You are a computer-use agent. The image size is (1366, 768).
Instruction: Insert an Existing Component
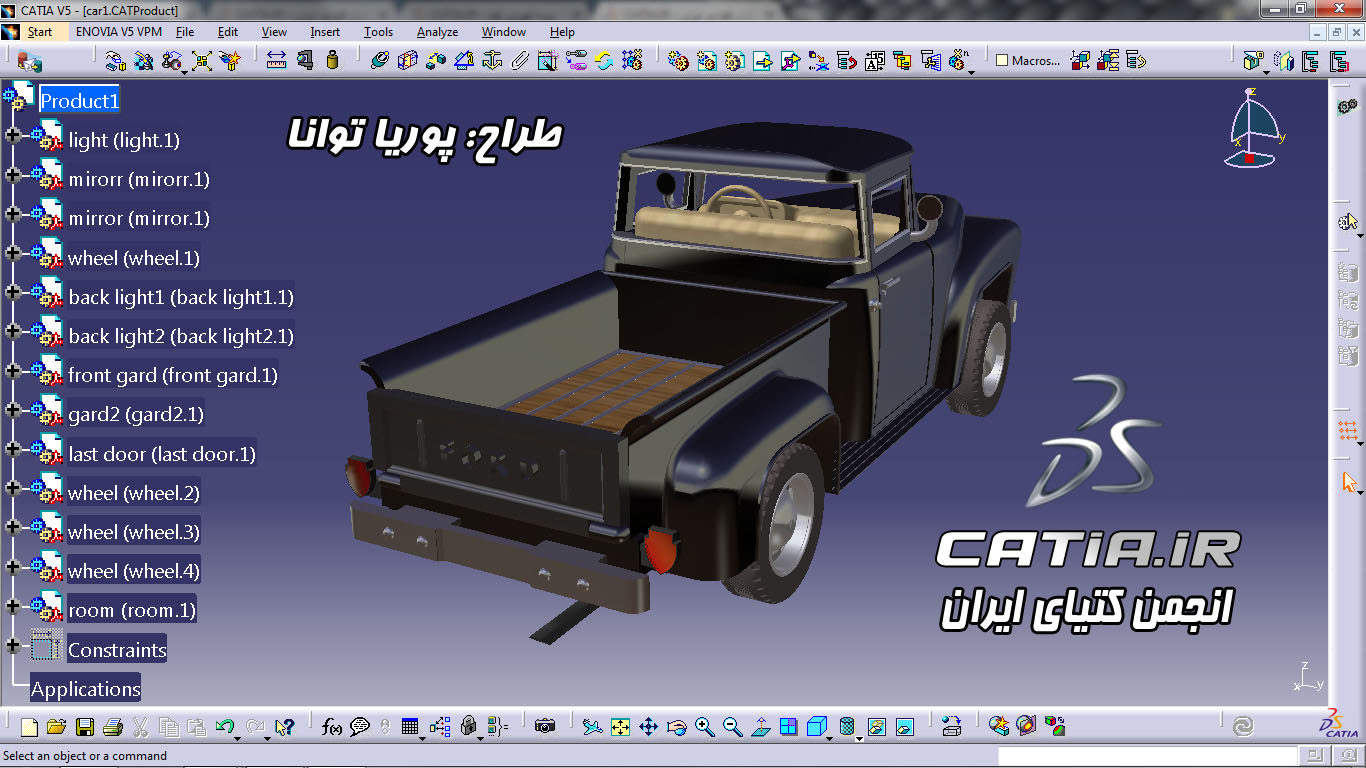pyautogui.click(x=763, y=61)
